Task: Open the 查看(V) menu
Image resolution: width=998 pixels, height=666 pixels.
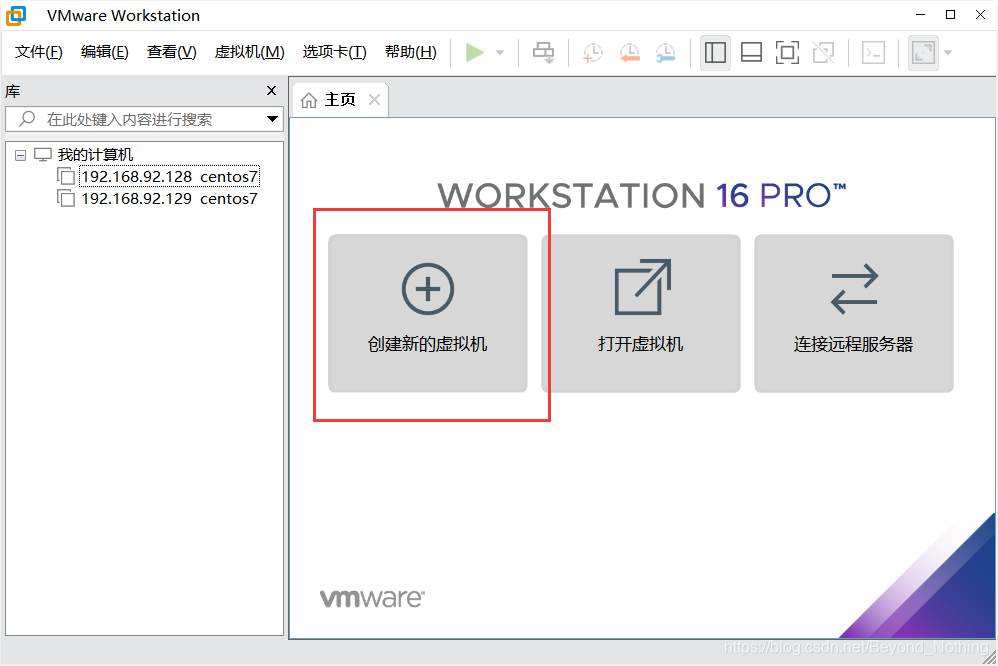Action: [x=172, y=52]
